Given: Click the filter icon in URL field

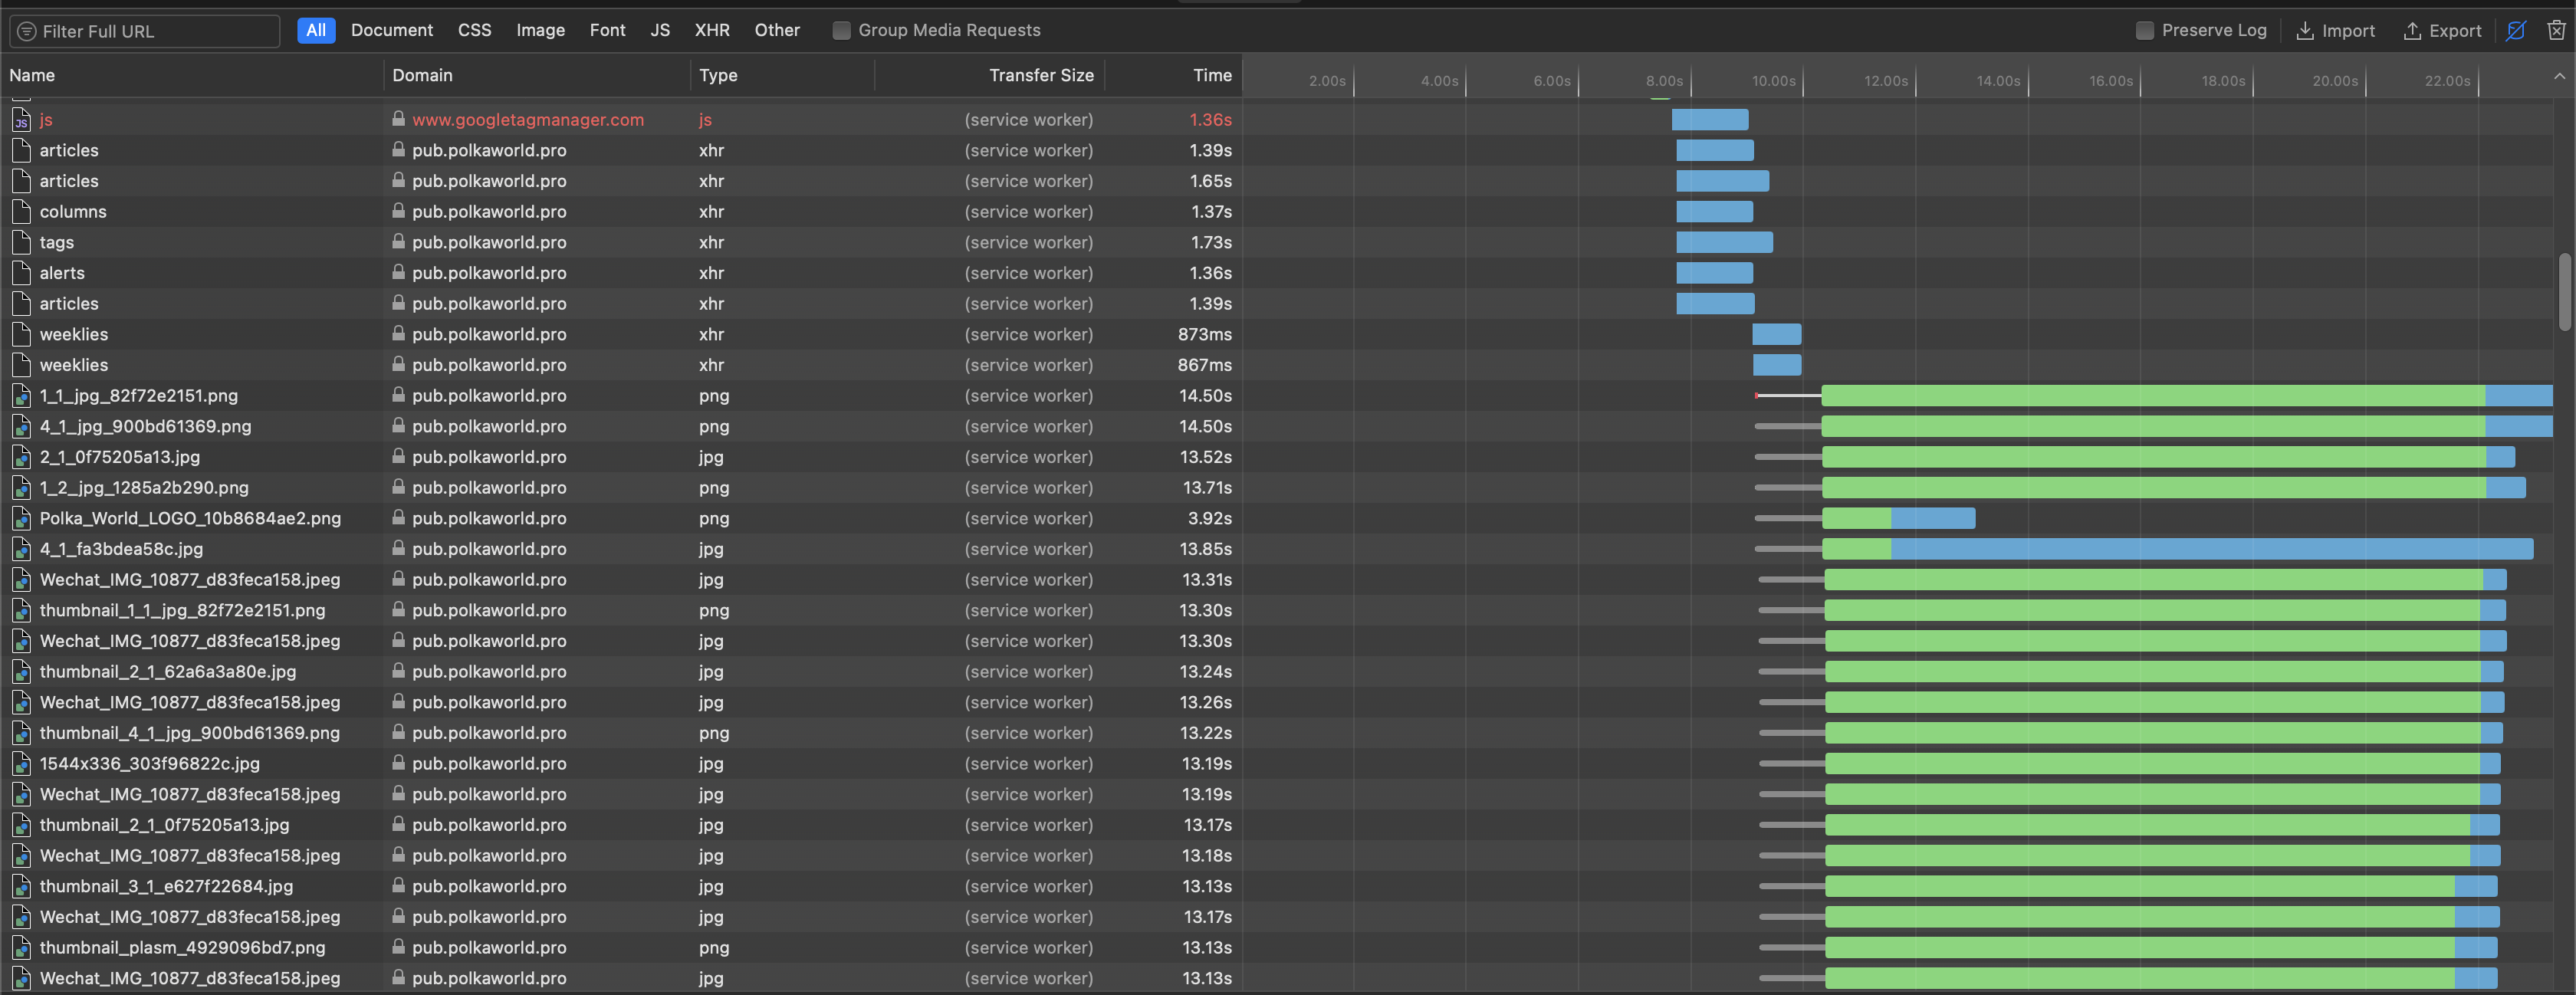Looking at the screenshot, I should [x=27, y=31].
